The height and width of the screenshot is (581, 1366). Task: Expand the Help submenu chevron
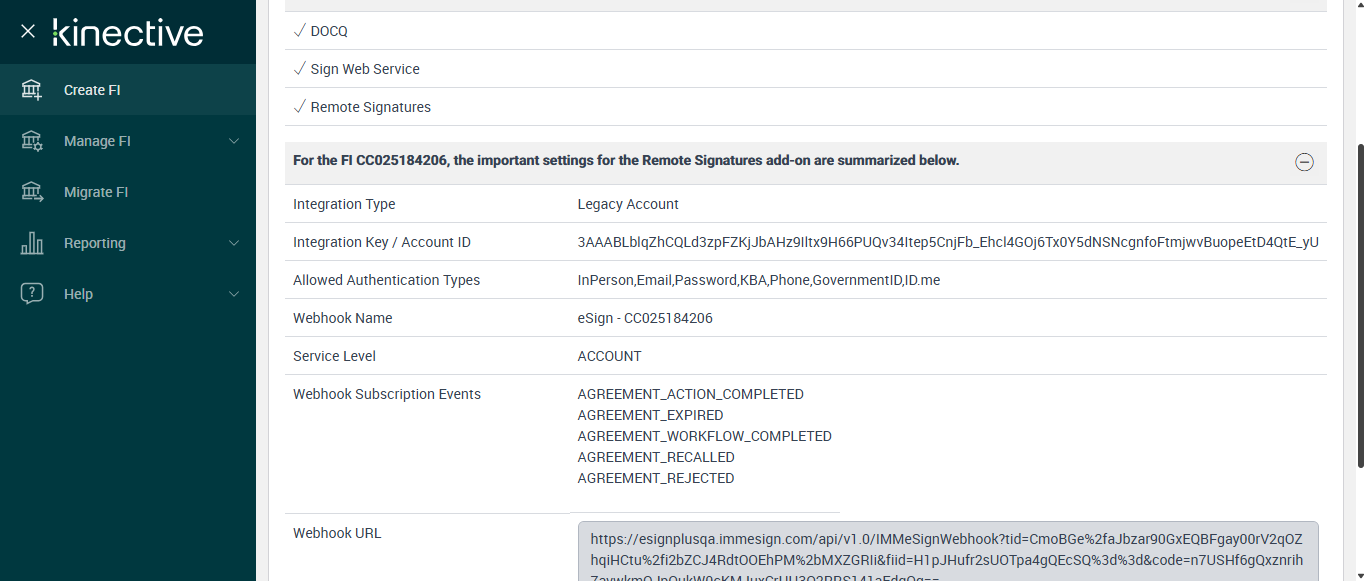234,294
